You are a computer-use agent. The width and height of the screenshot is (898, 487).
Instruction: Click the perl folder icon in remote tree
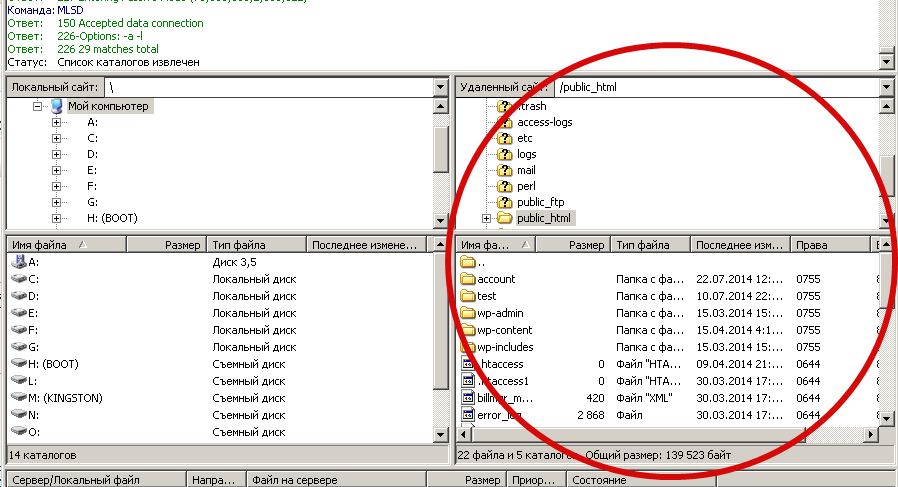point(504,186)
